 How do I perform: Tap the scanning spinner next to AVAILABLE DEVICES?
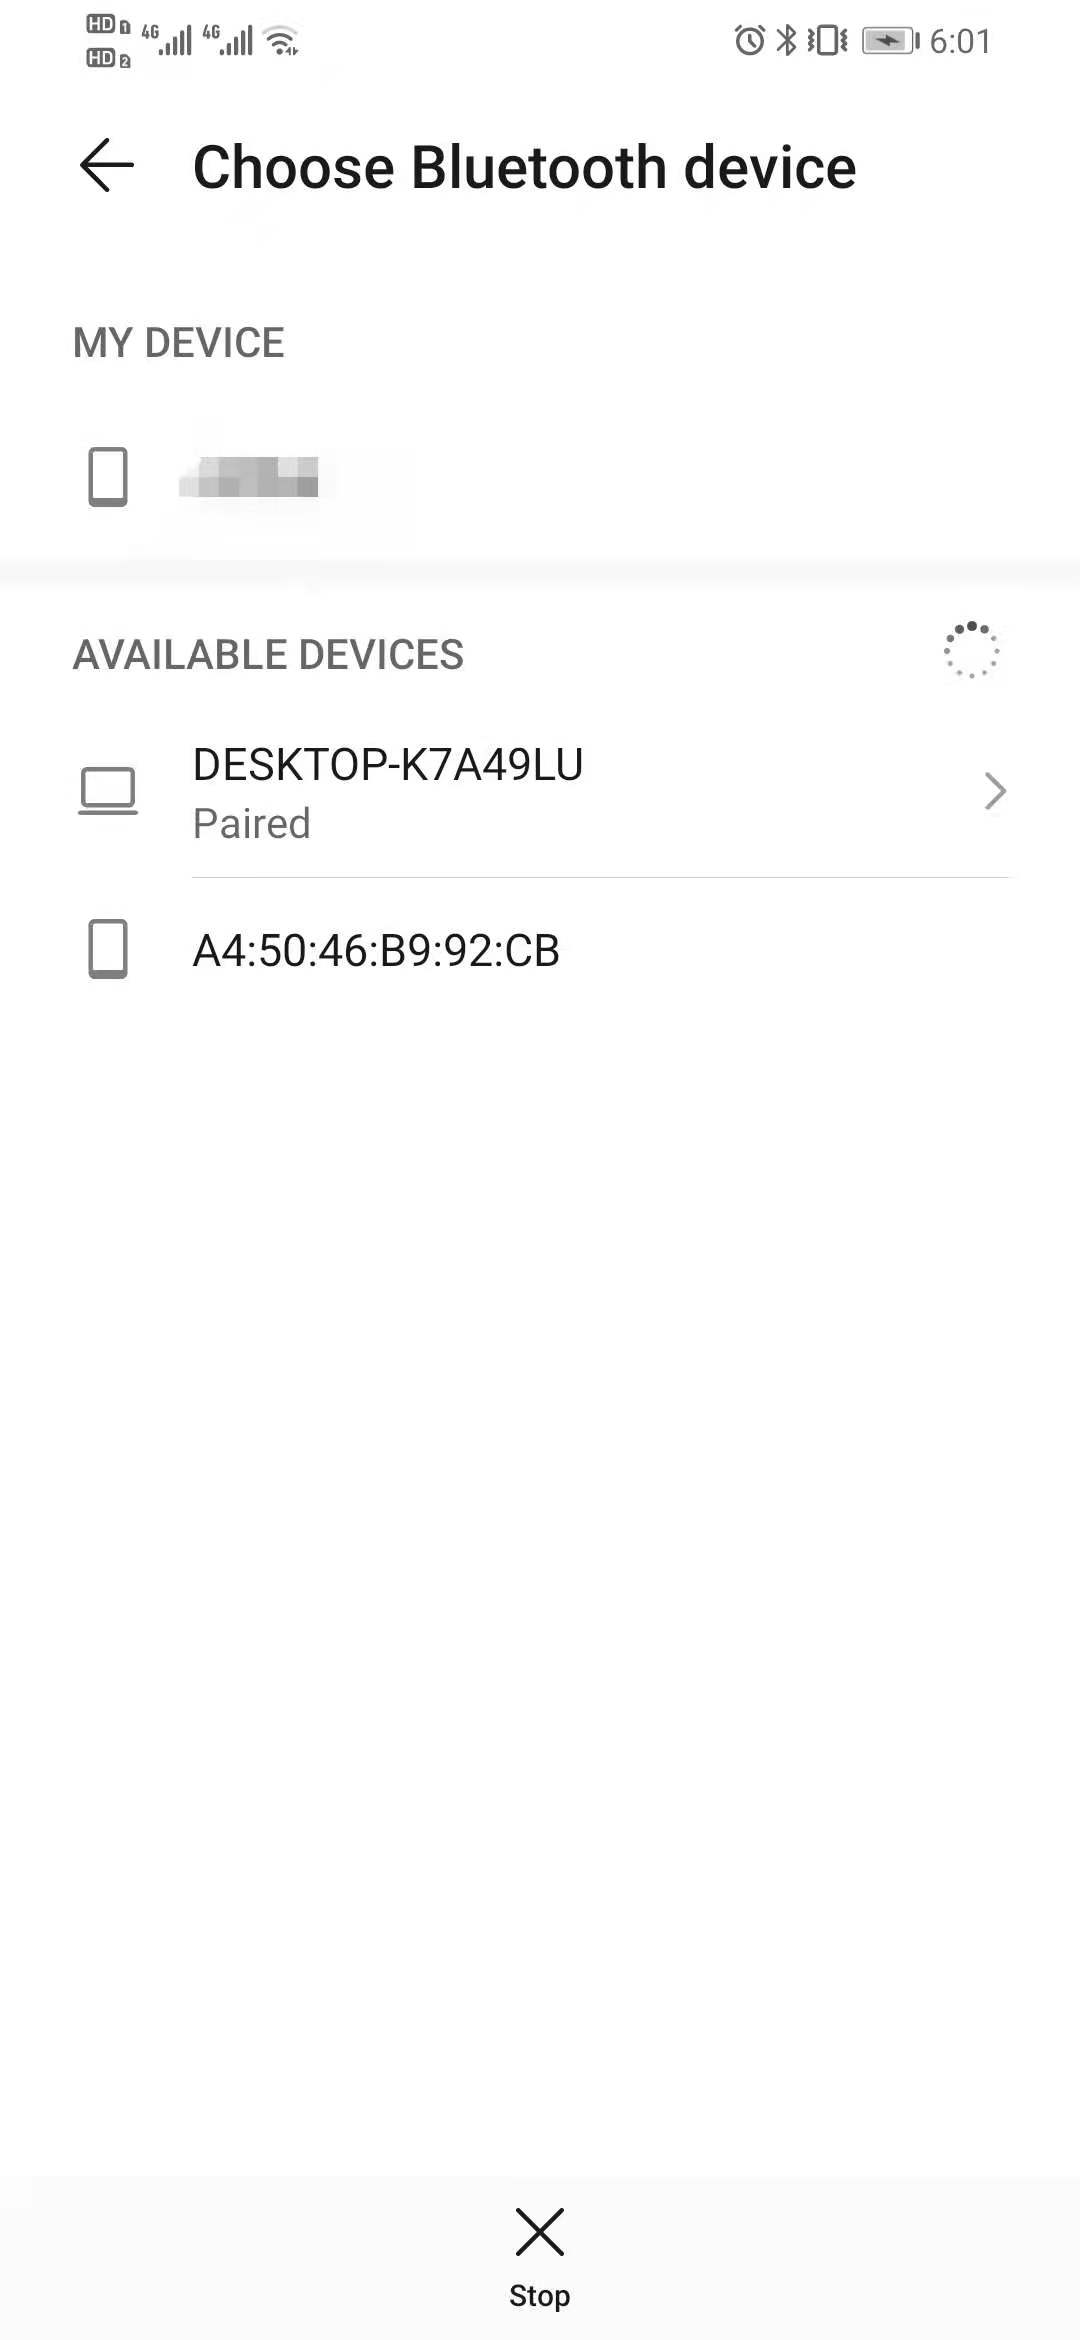point(971,651)
